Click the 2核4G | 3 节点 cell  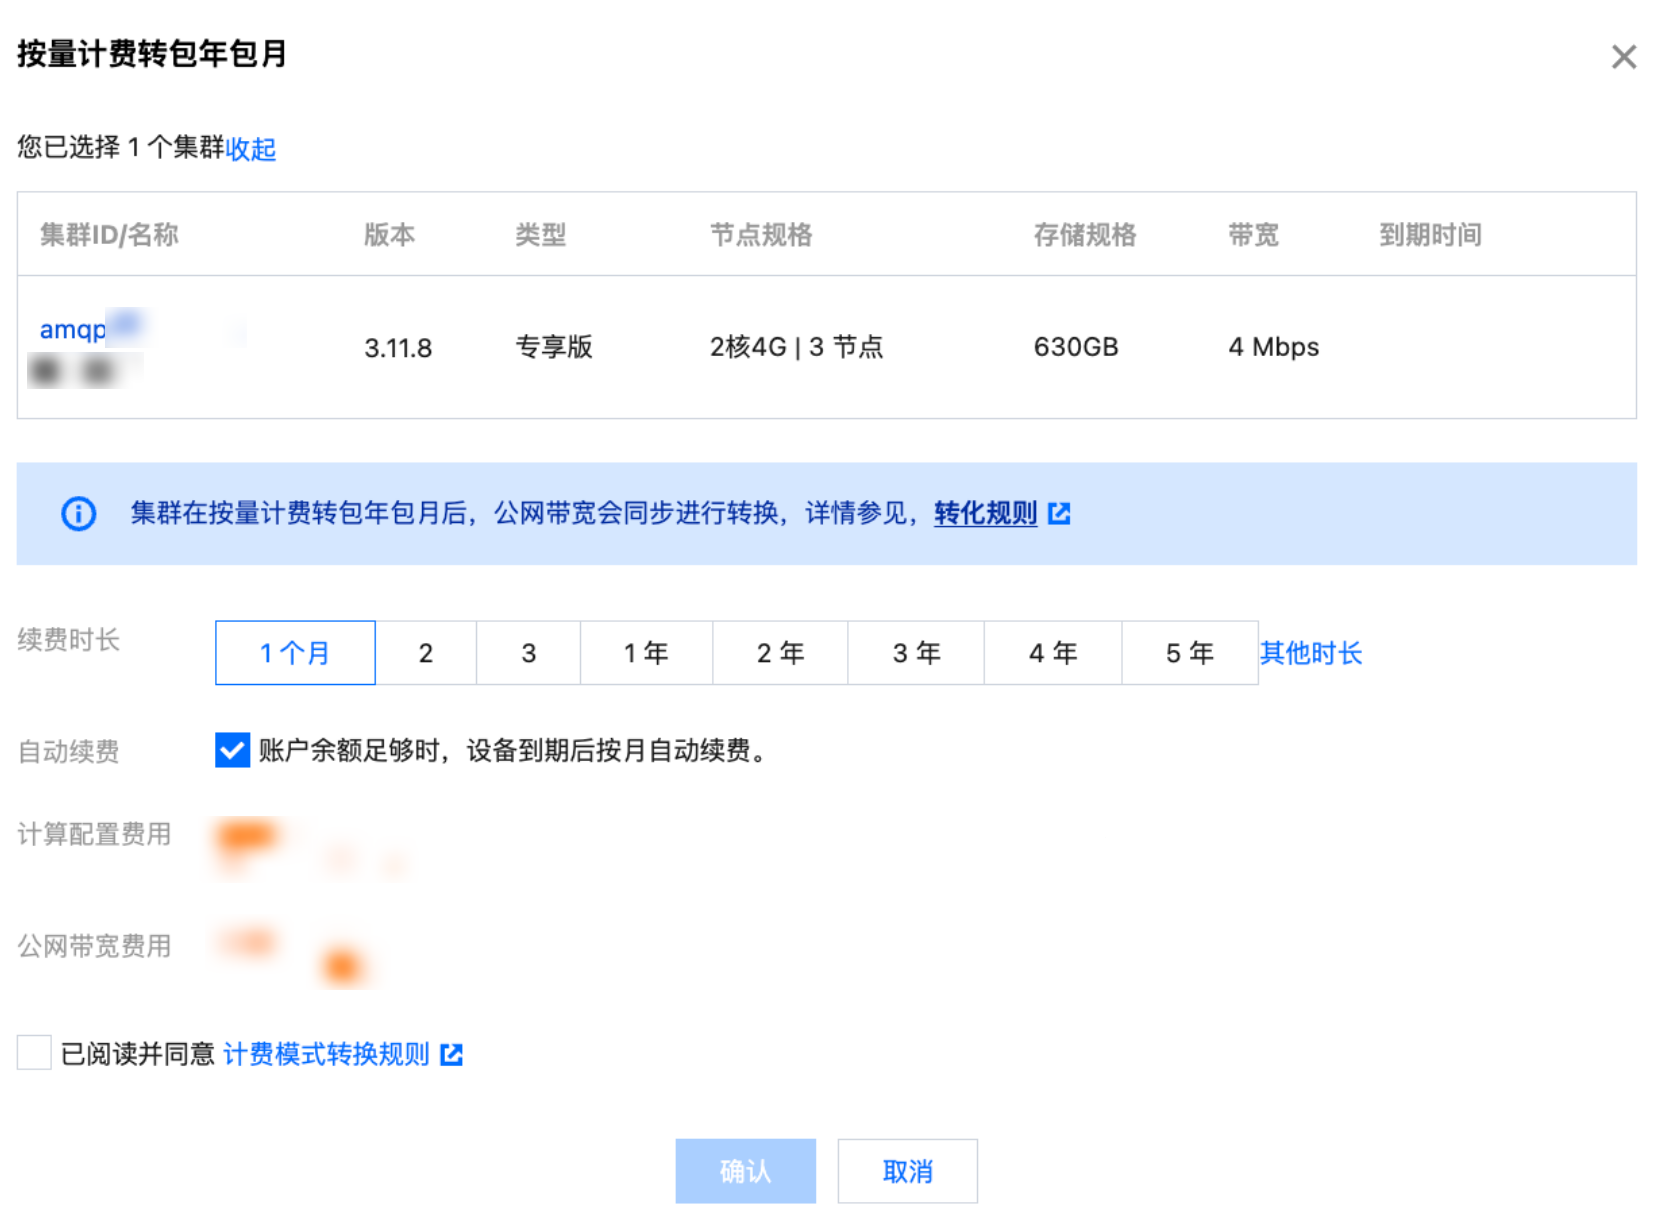pos(797,347)
